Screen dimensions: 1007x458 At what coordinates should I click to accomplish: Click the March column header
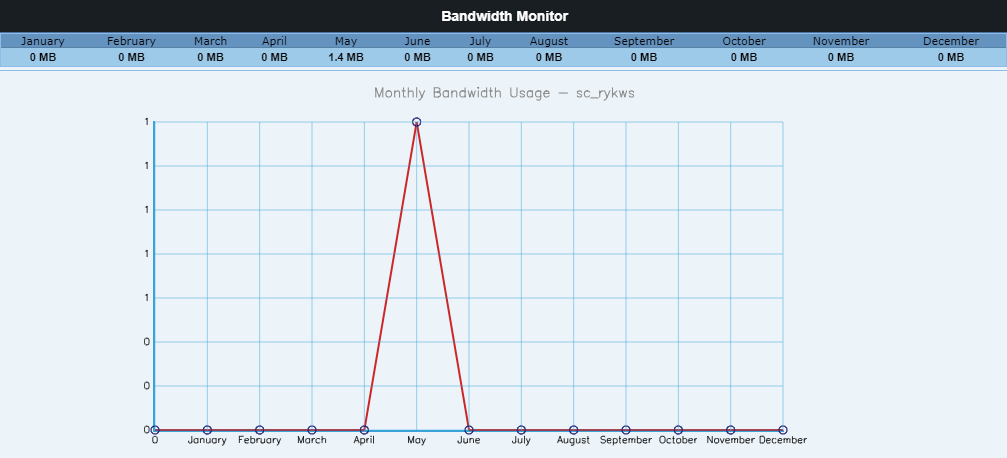click(211, 41)
